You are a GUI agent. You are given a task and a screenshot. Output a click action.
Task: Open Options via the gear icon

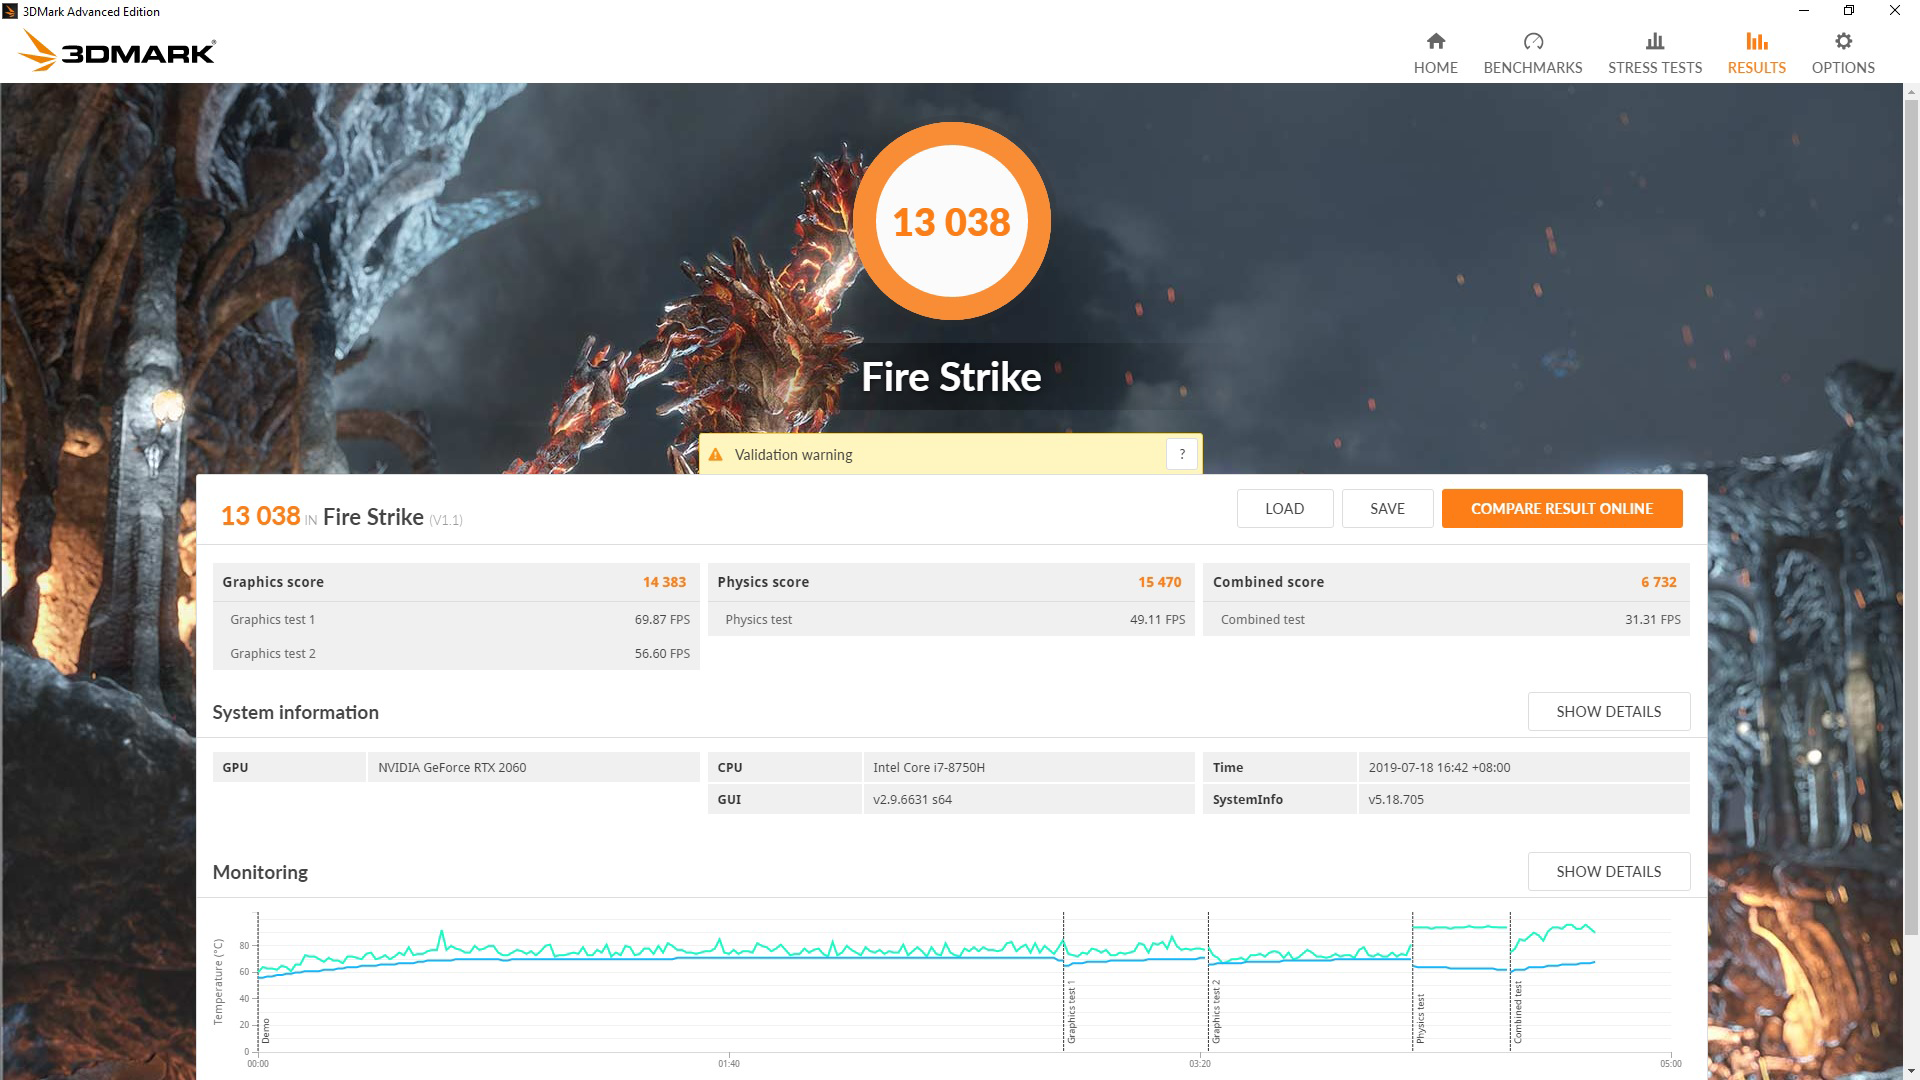click(x=1842, y=41)
